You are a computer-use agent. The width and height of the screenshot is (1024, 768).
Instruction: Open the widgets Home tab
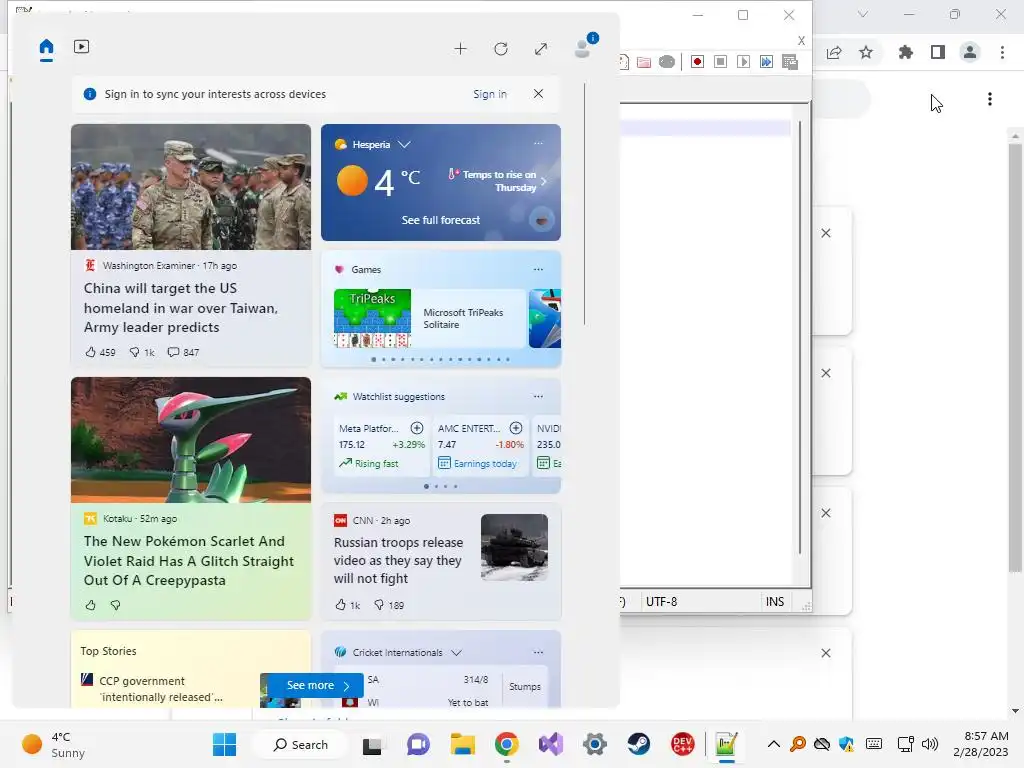[46, 47]
